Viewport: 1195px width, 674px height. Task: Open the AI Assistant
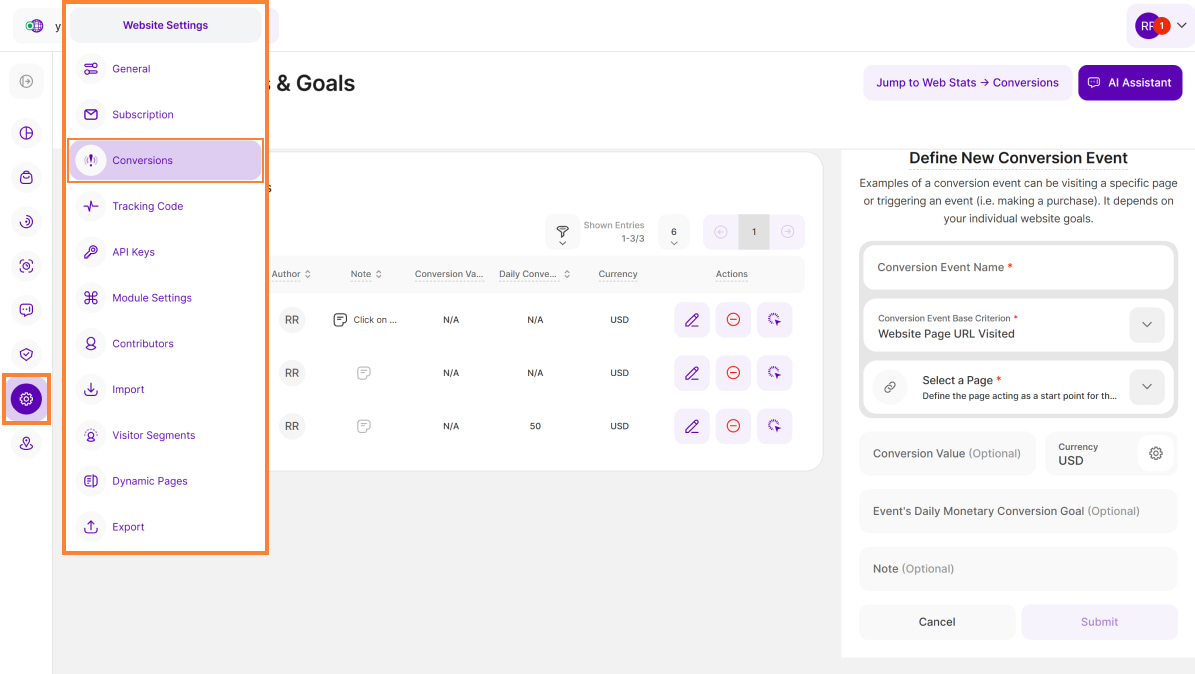[x=1129, y=83]
